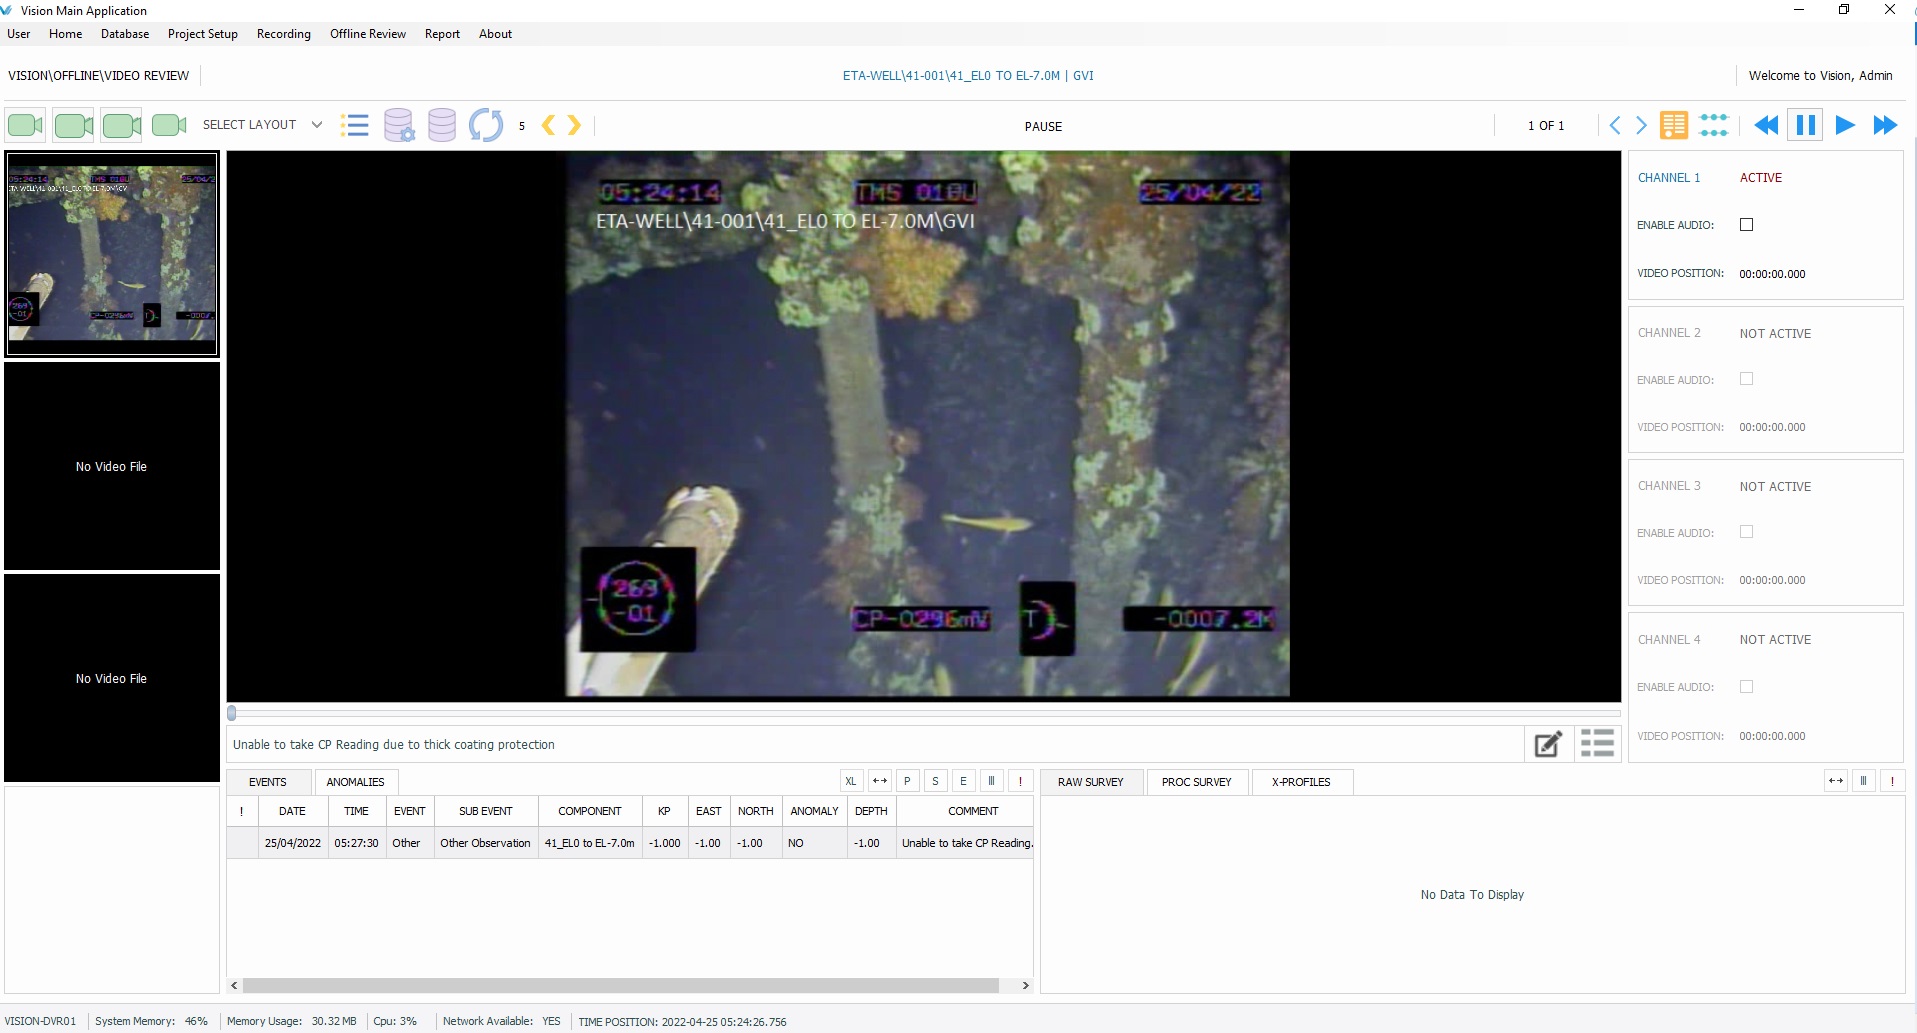Click the events scrollbar left arrow
The height and width of the screenshot is (1033, 1917).
tap(234, 986)
